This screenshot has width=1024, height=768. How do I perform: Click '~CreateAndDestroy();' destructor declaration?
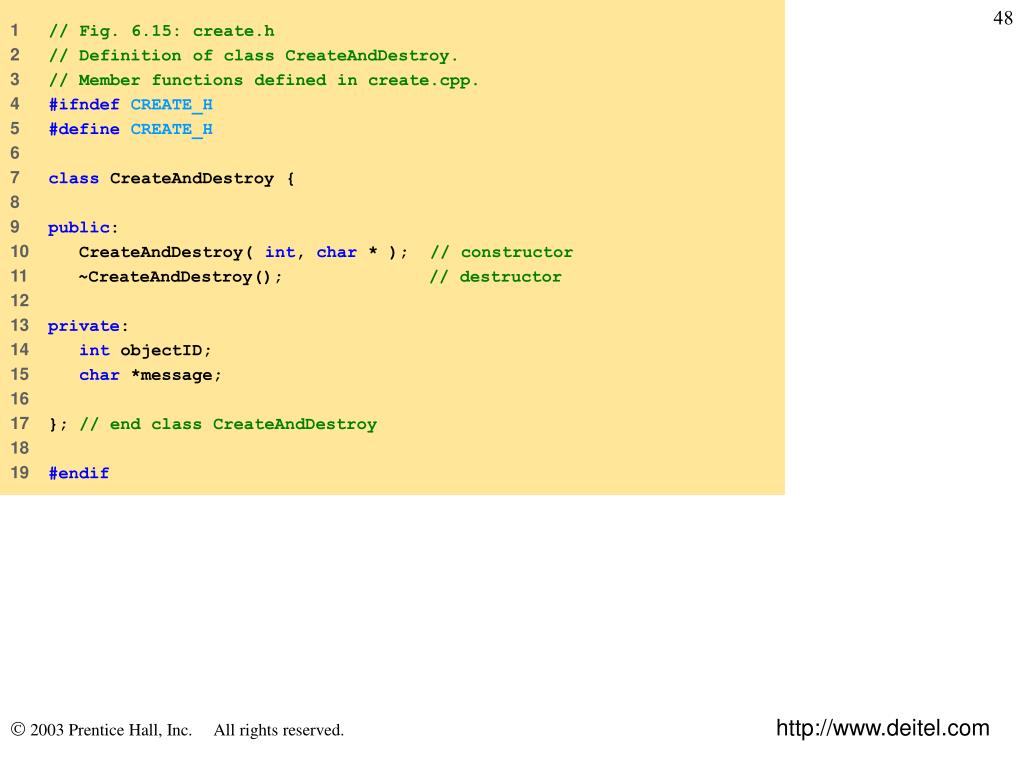pyautogui.click(x=180, y=277)
